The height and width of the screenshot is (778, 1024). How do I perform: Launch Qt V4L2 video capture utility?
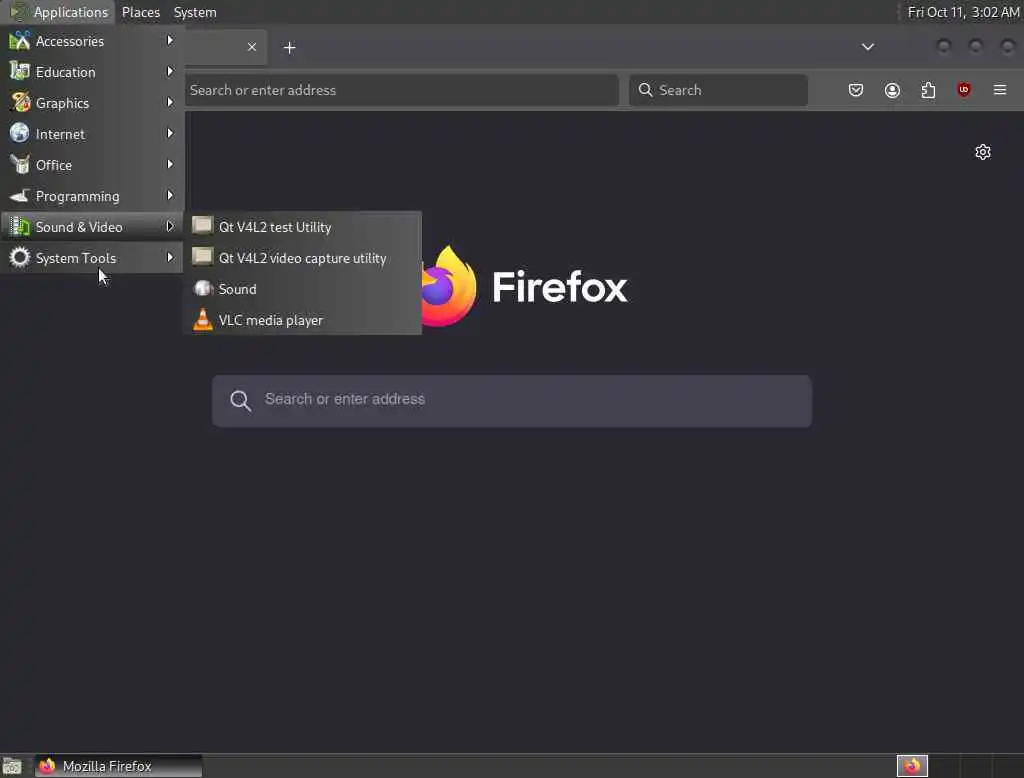pyautogui.click(x=303, y=258)
